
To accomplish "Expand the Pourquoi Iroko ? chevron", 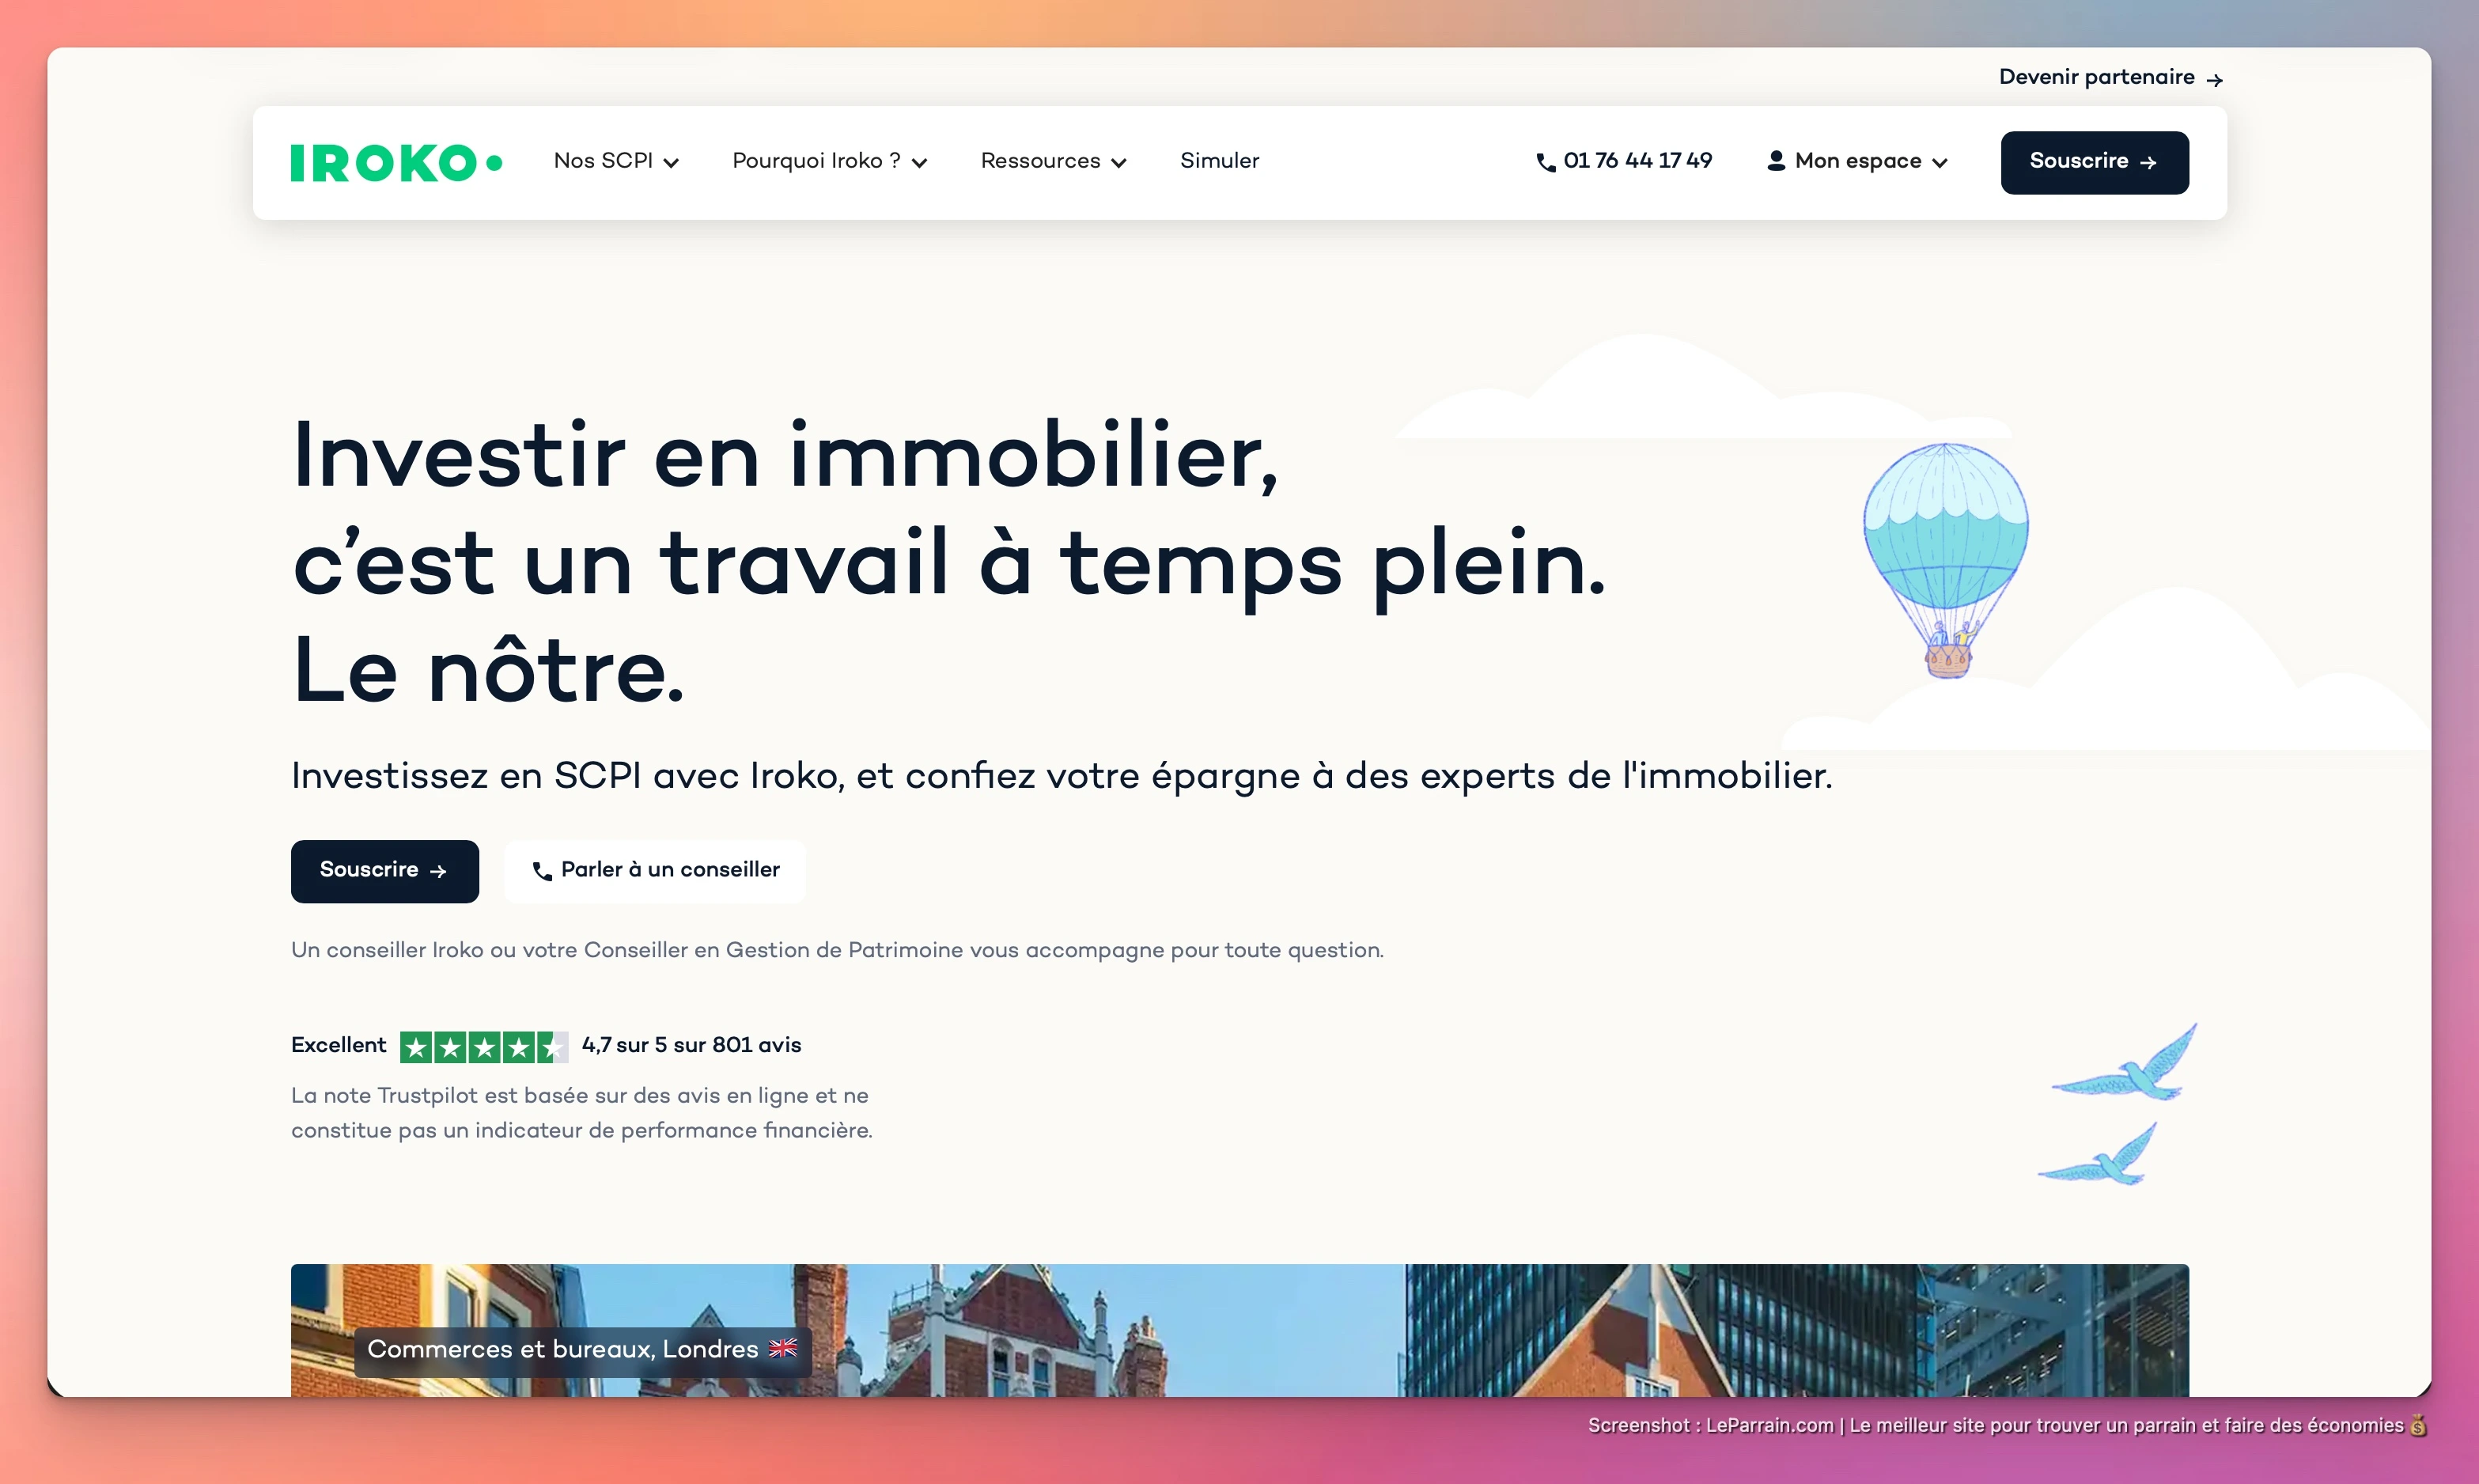I will point(920,163).
